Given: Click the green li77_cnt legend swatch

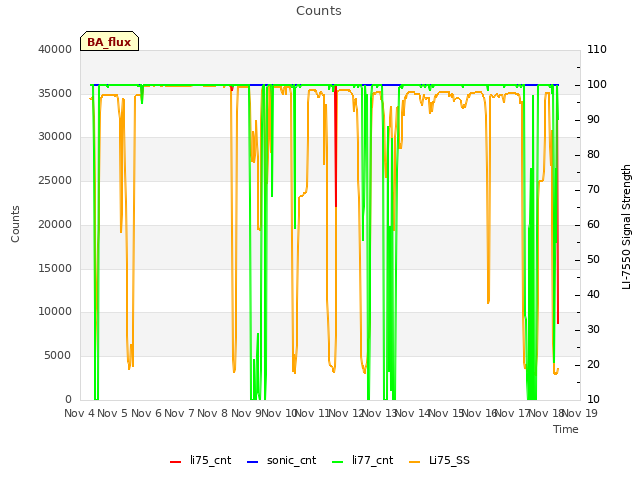Looking at the screenshot, I should coord(338,462).
